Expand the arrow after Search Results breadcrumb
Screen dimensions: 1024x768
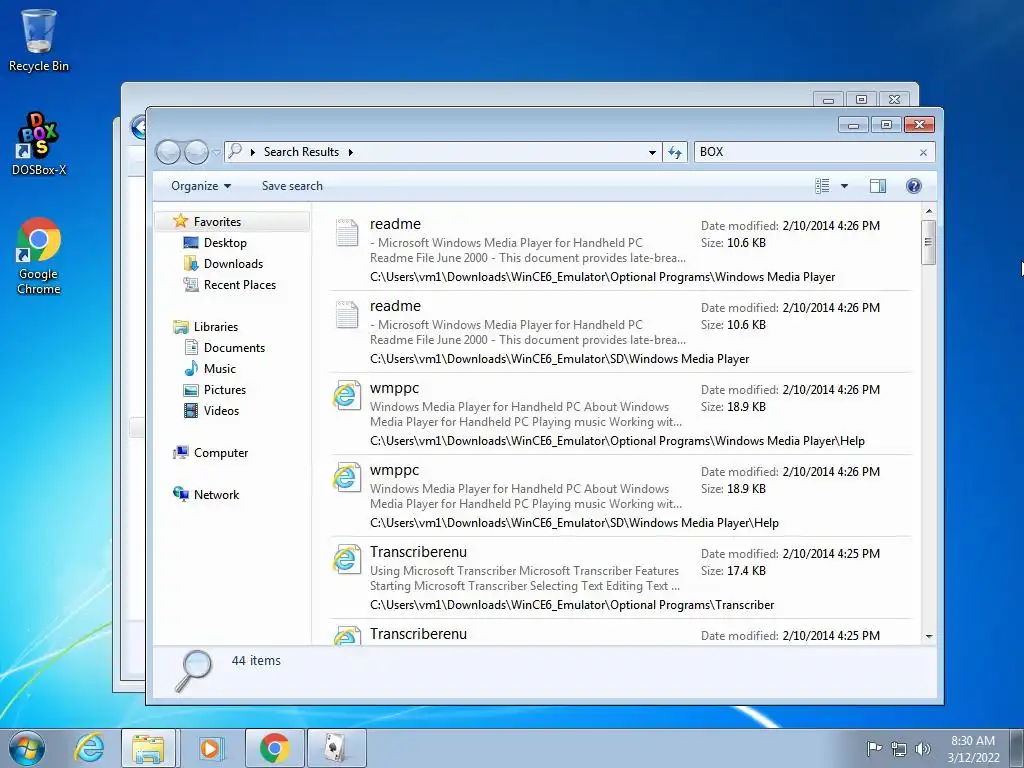(x=351, y=152)
